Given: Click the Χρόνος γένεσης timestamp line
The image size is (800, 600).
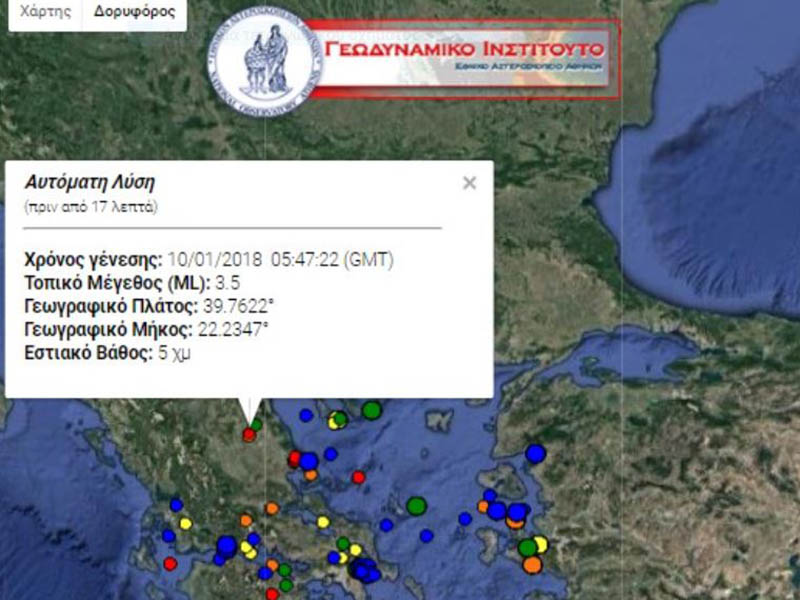Looking at the screenshot, I should point(209,260).
